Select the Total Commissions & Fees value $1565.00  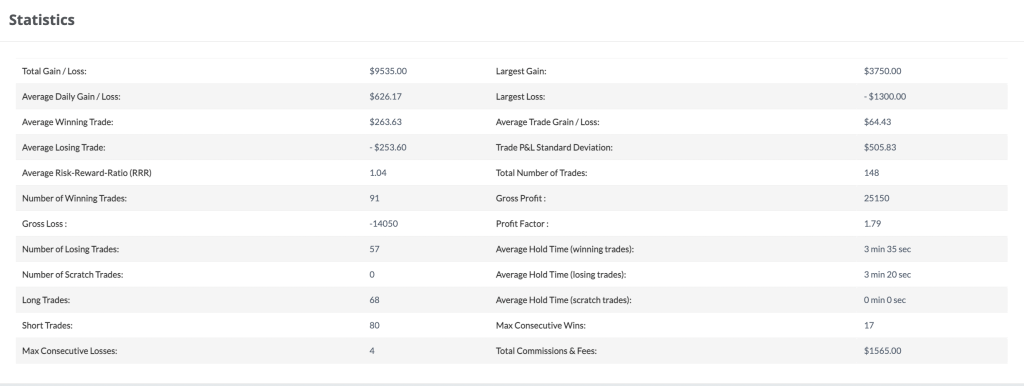pos(882,351)
